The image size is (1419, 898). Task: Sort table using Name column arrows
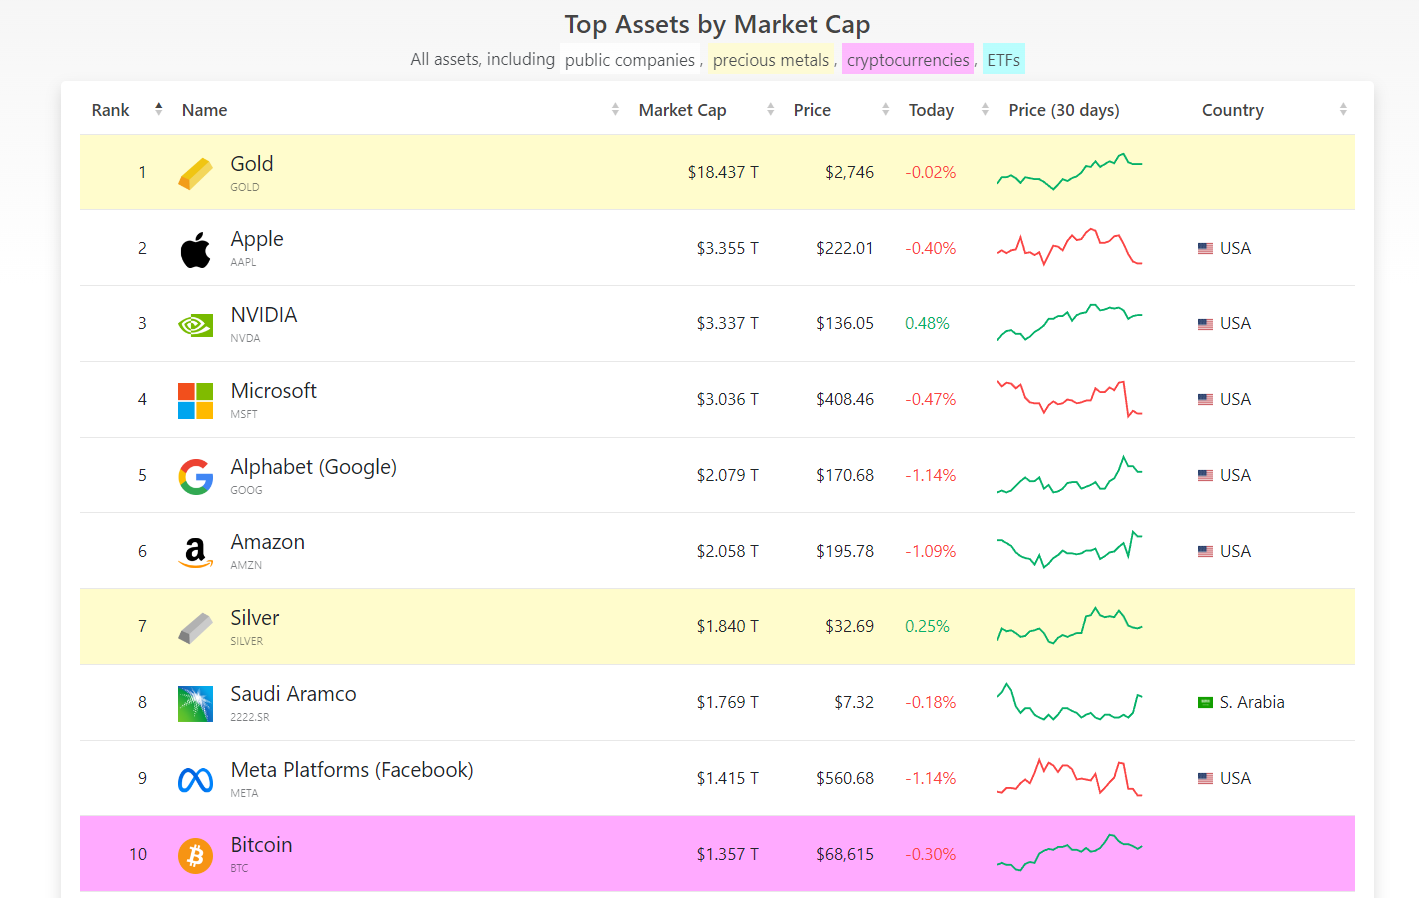pos(615,110)
